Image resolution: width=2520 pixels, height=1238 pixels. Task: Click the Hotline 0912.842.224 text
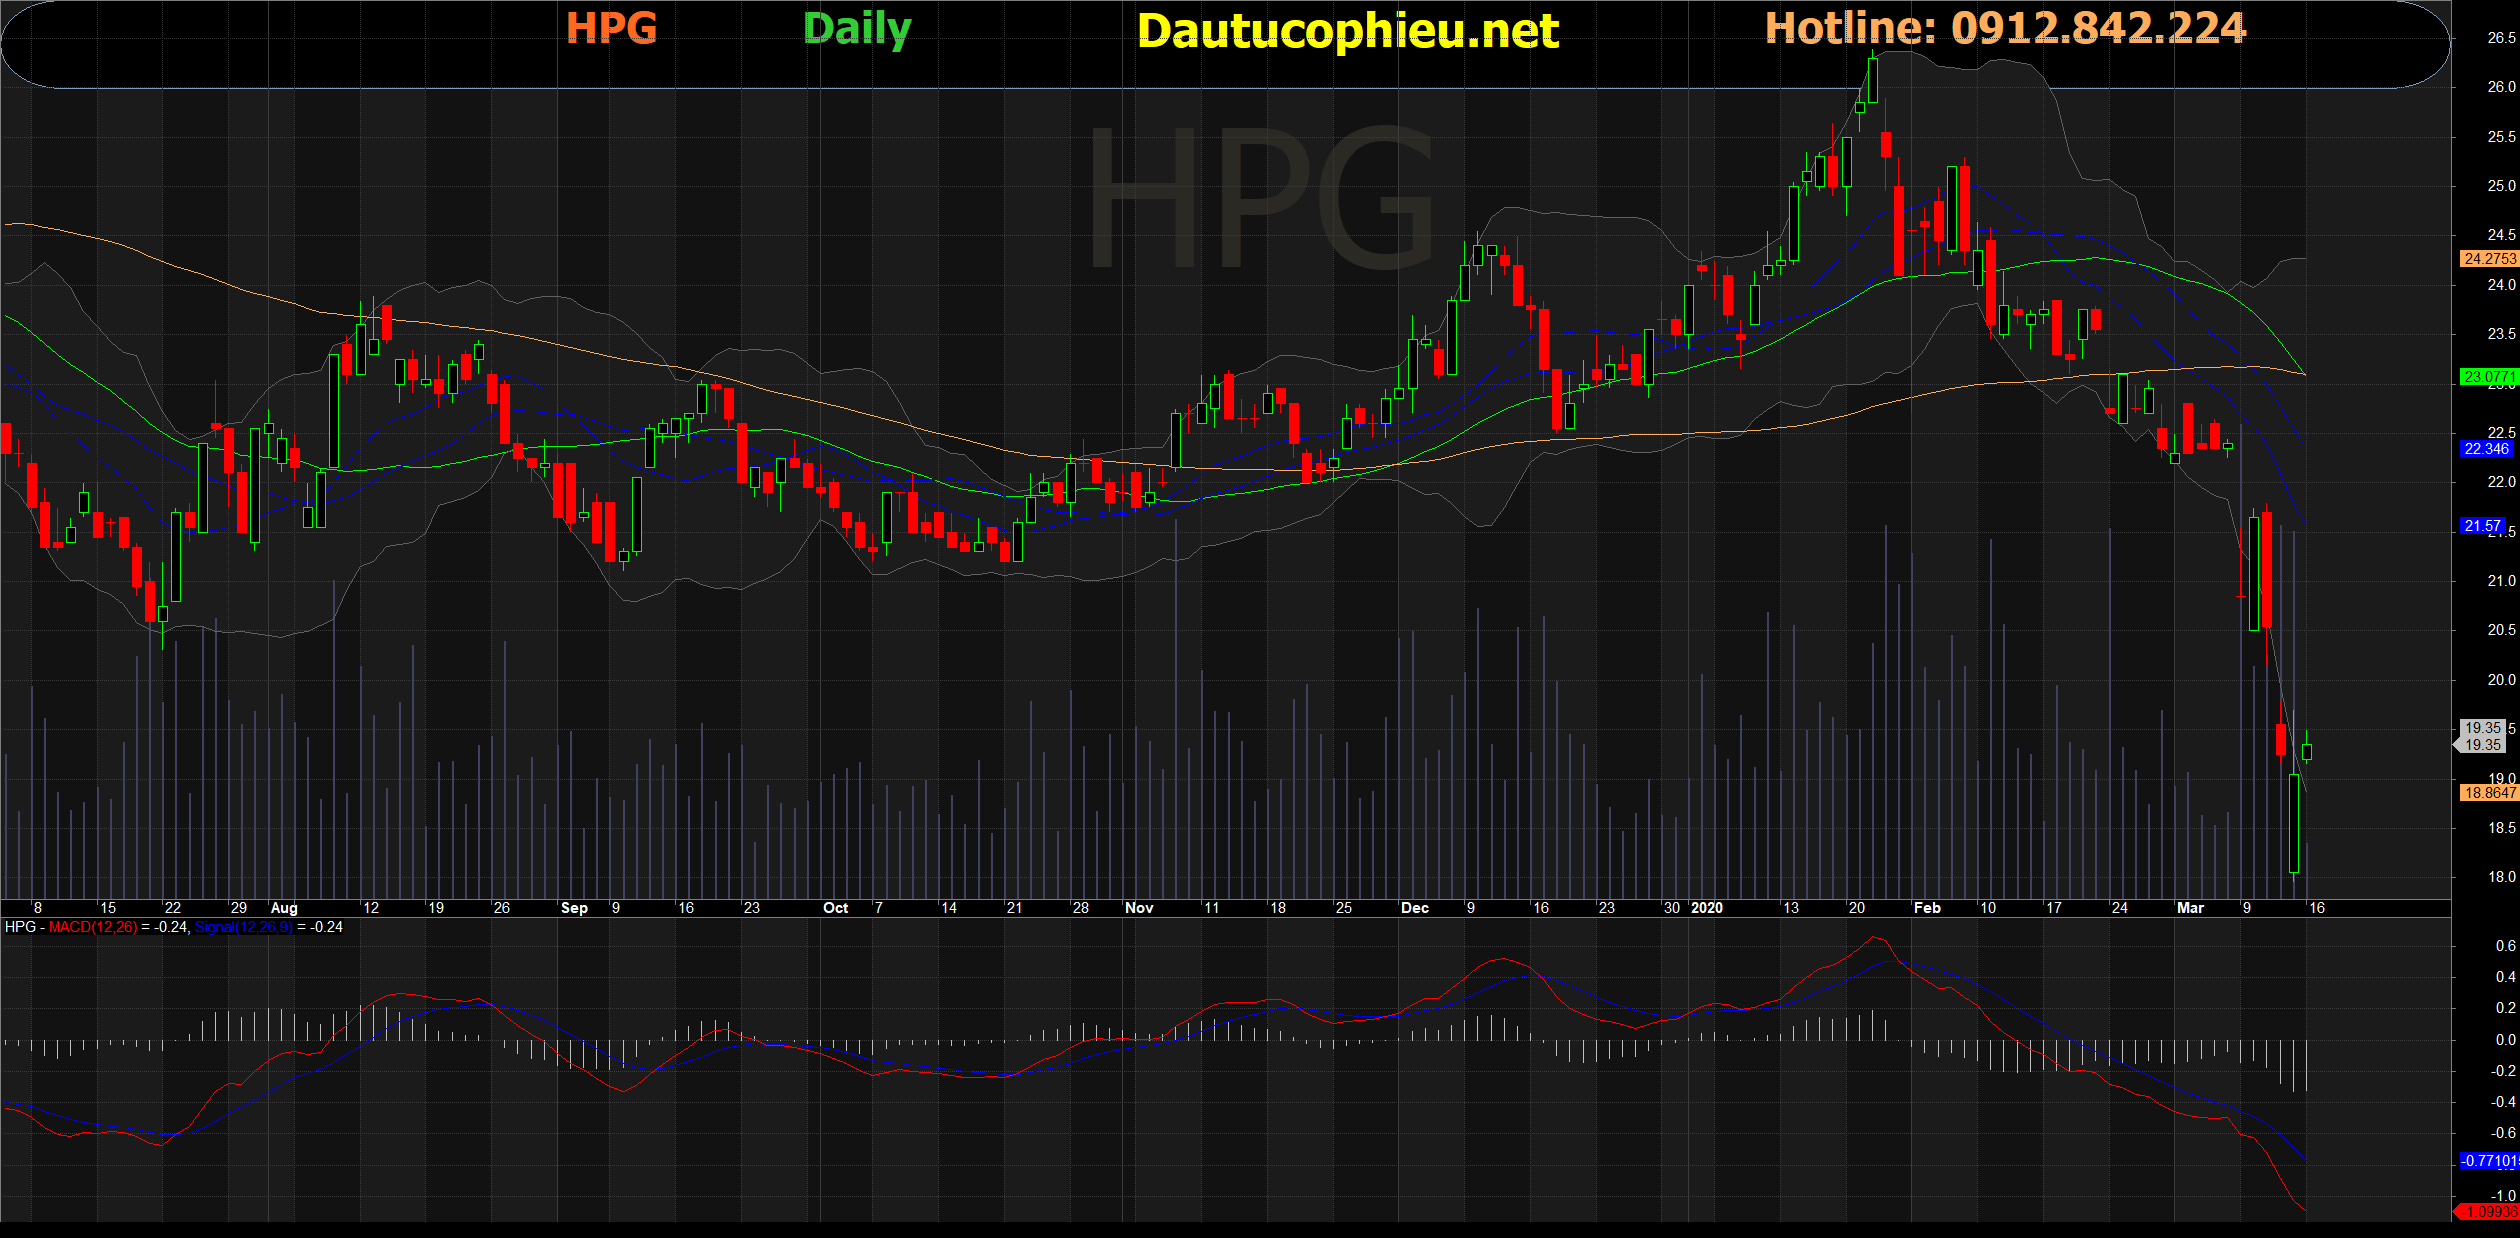pos(2005,28)
